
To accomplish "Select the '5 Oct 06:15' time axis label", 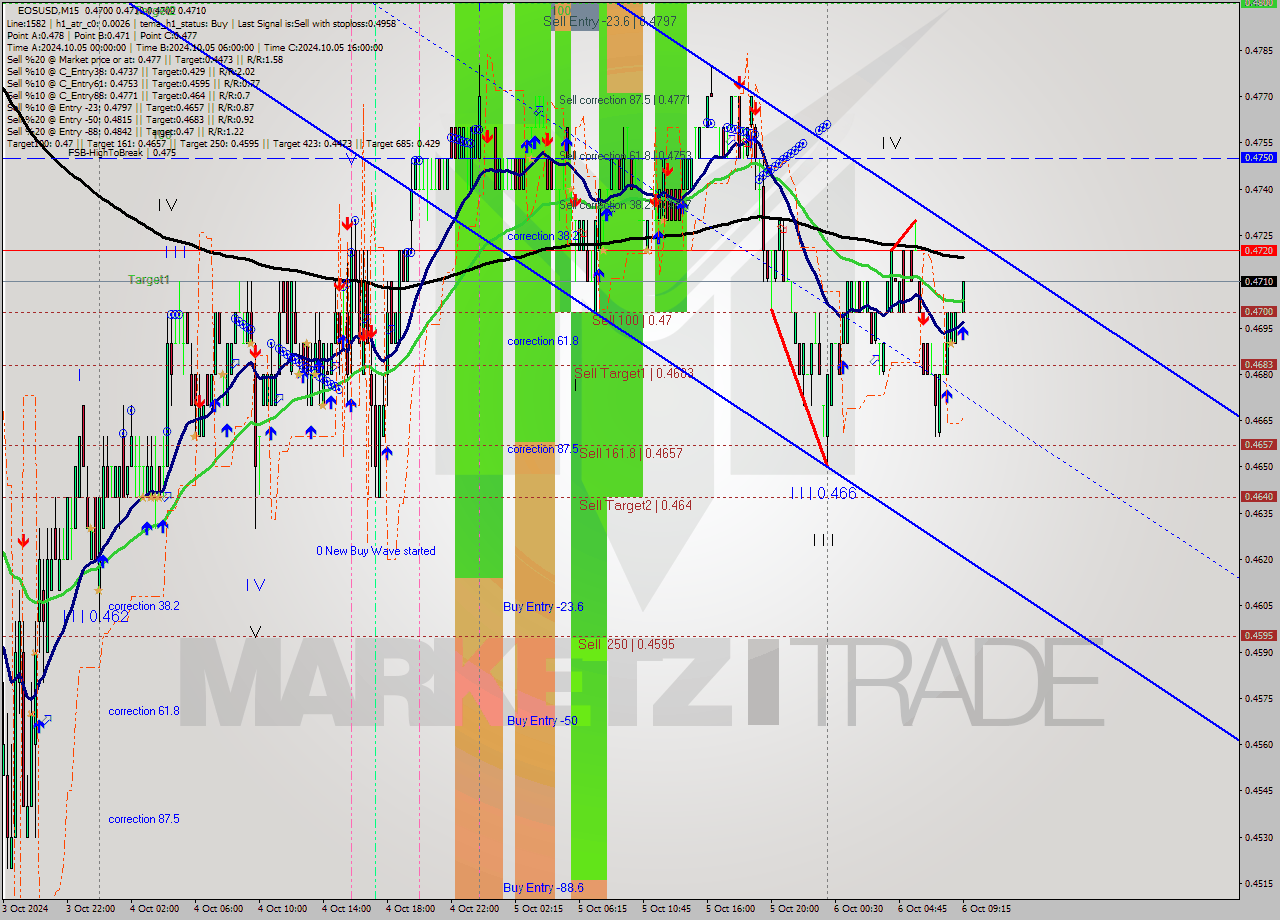I will tap(602, 909).
